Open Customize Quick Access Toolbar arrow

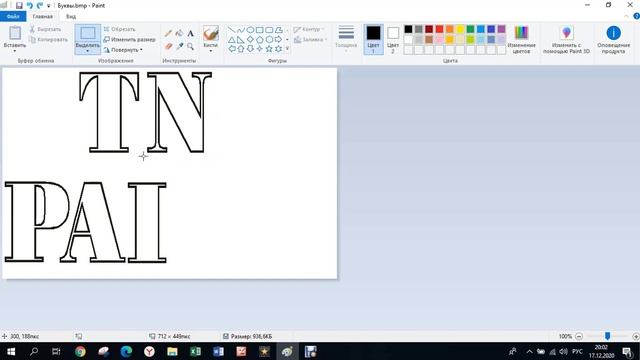tap(49, 6)
